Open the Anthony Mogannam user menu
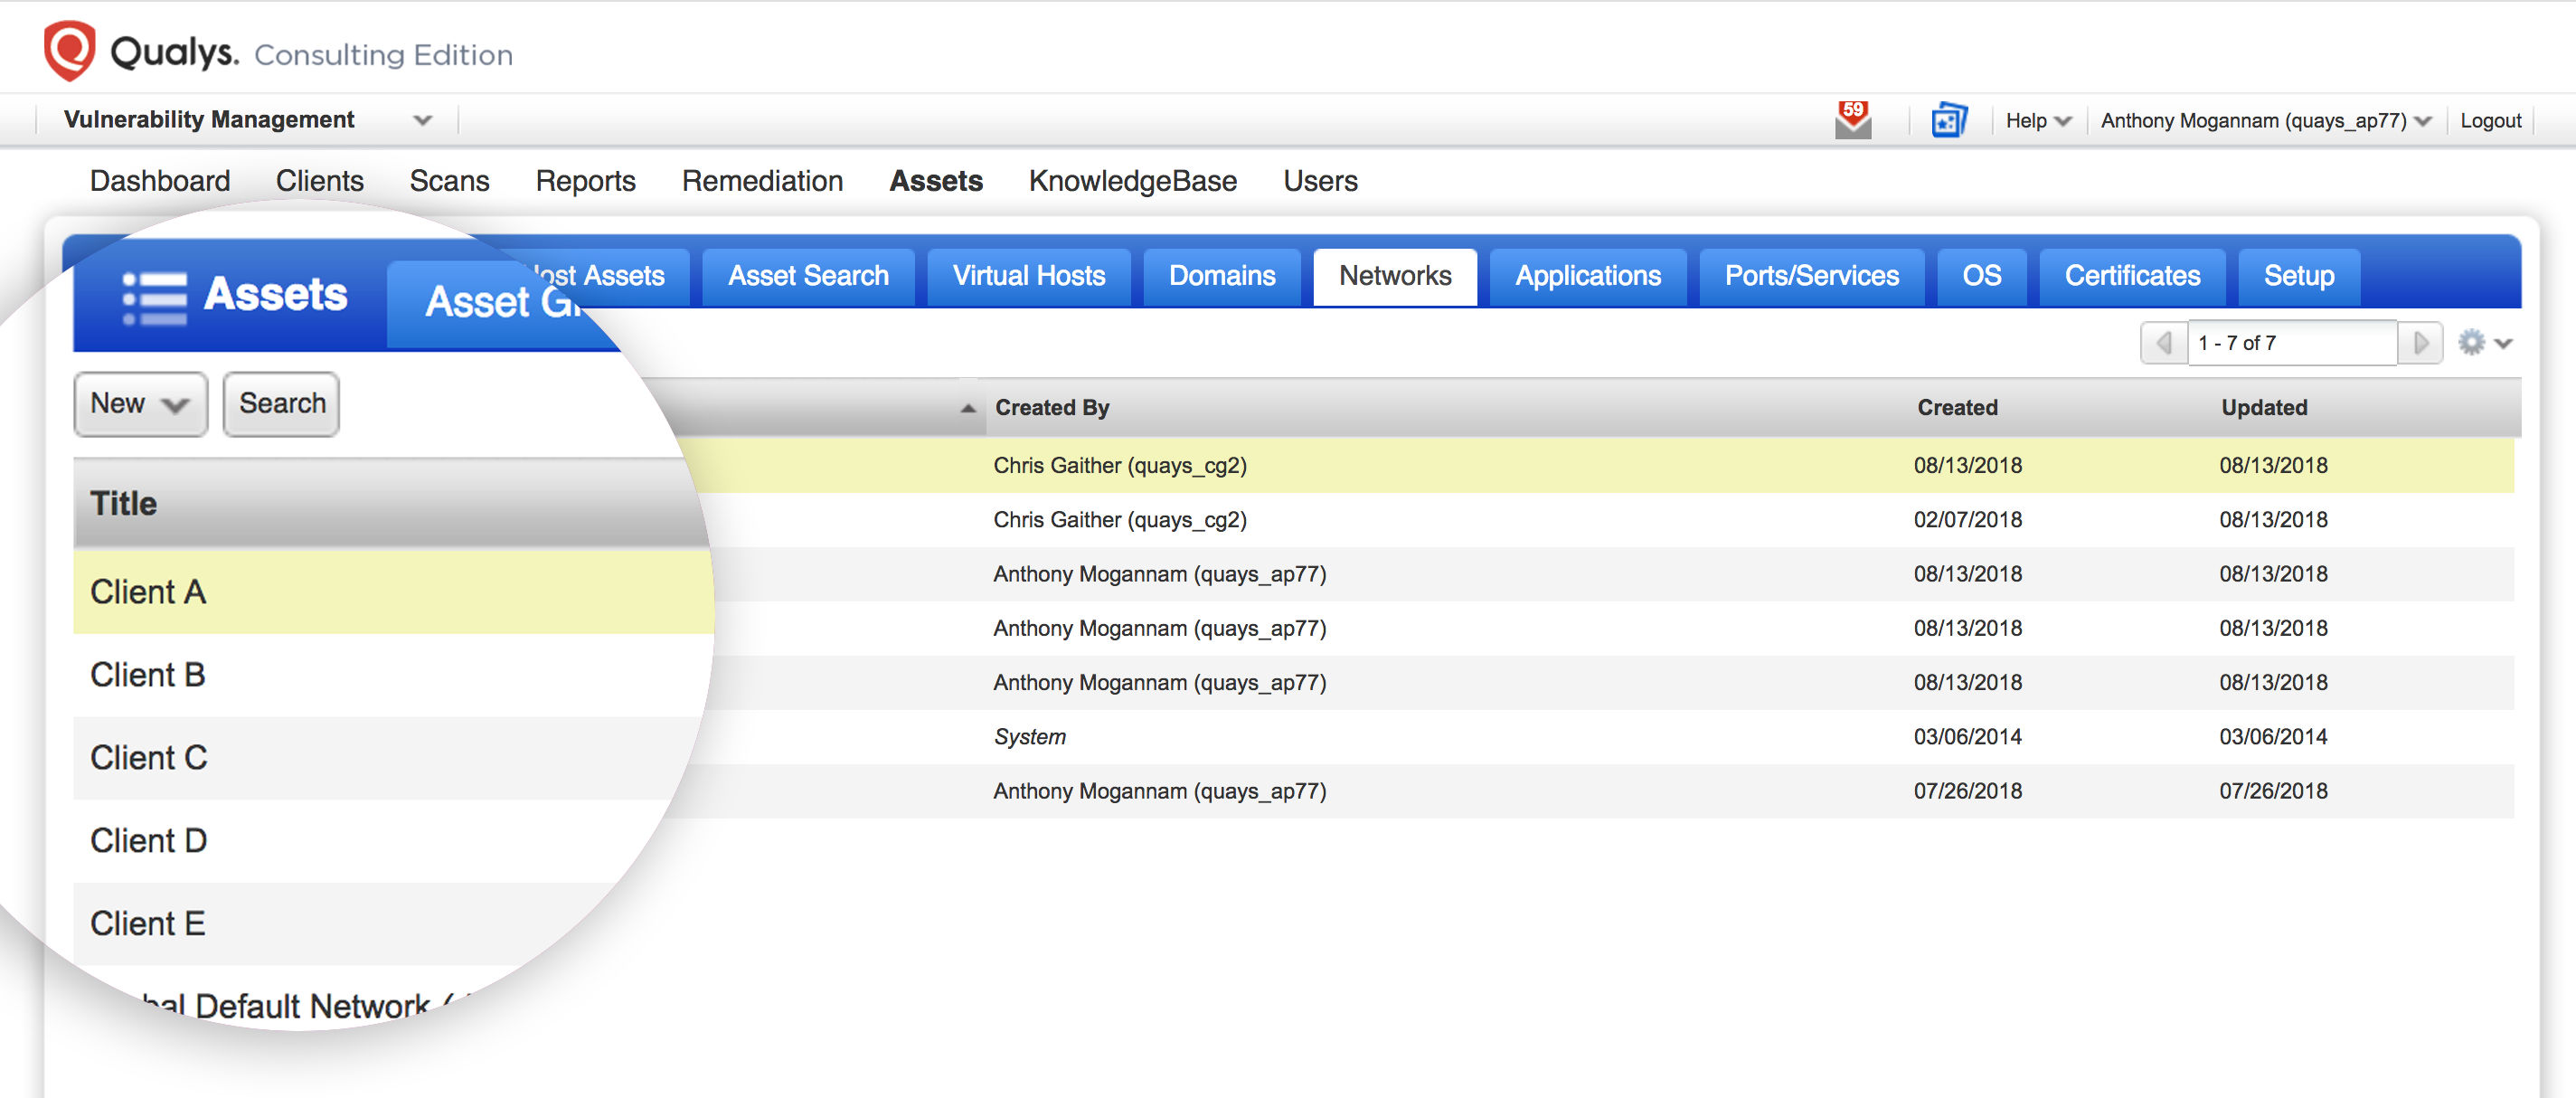The width and height of the screenshot is (2576, 1098). tap(2265, 121)
